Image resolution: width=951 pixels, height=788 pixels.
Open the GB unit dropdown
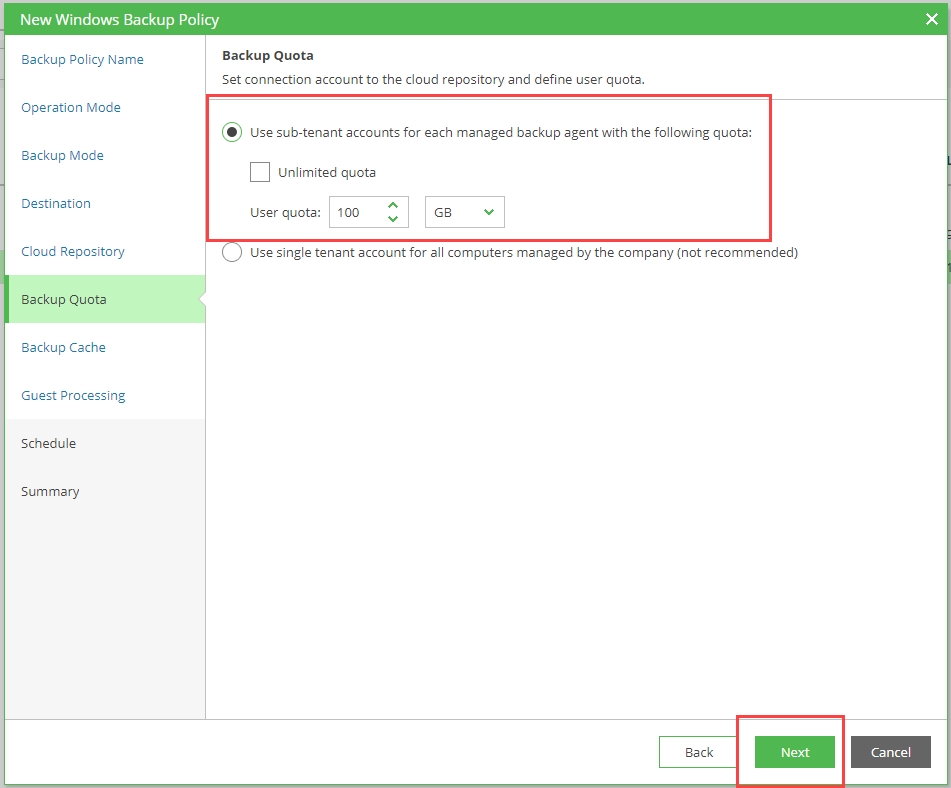[465, 212]
